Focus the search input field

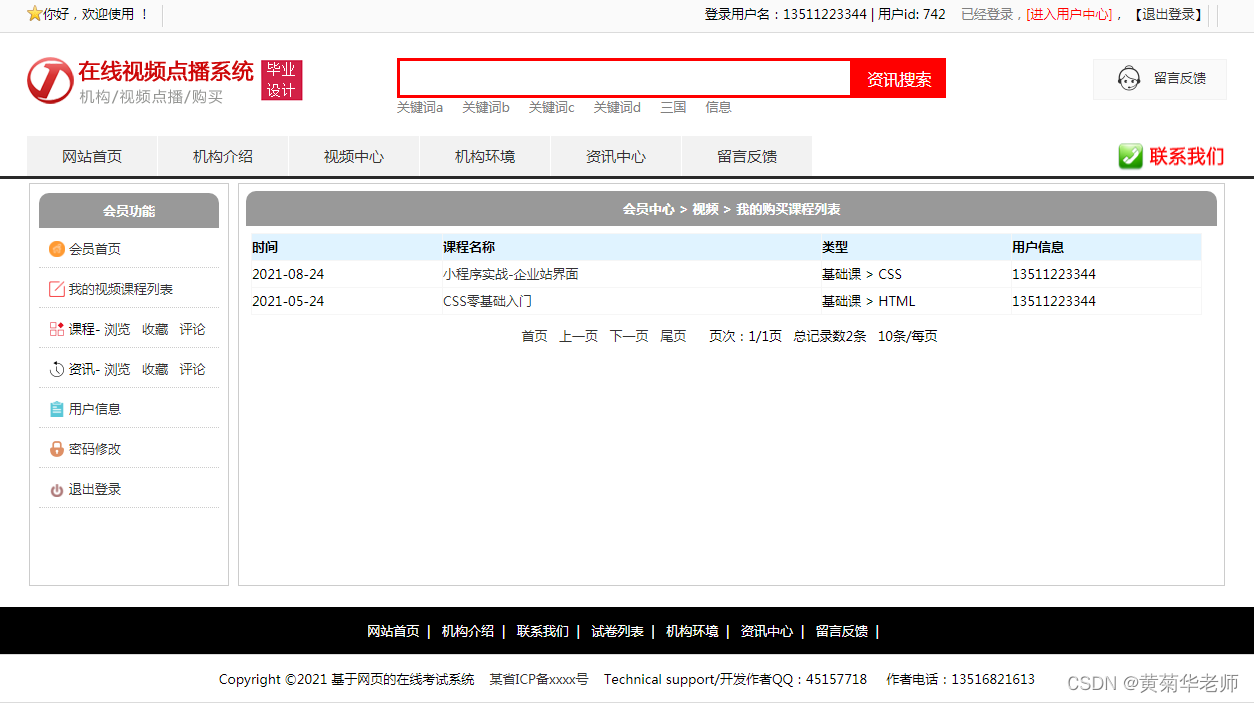(x=624, y=78)
